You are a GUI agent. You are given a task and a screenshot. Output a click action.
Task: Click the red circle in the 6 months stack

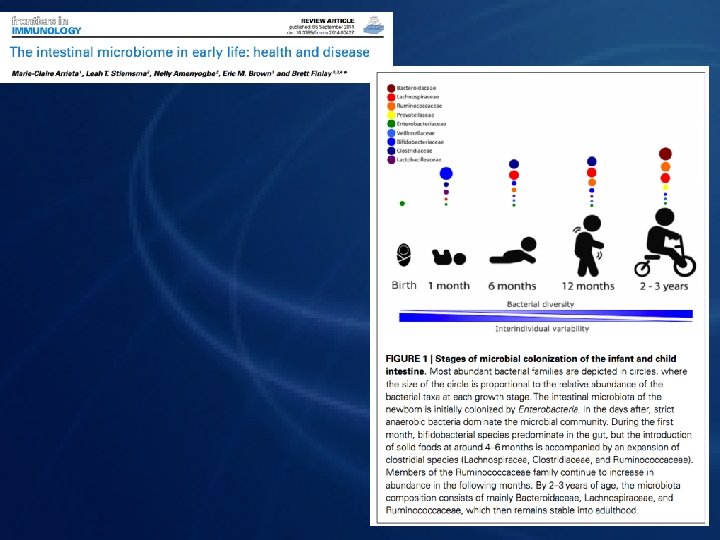[x=514, y=175]
